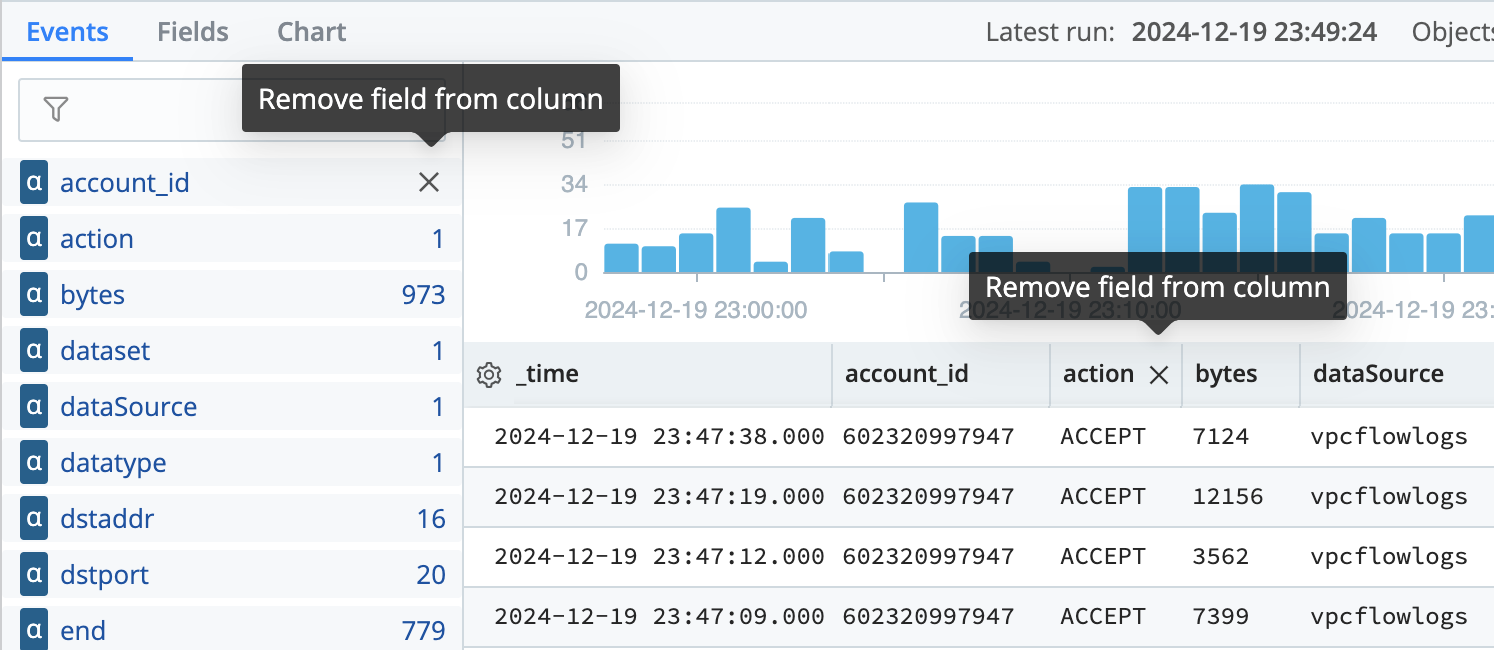Click vpcflowlogs in the 23:47:19 row
Screen dimensions: 1494x650
(1389, 496)
